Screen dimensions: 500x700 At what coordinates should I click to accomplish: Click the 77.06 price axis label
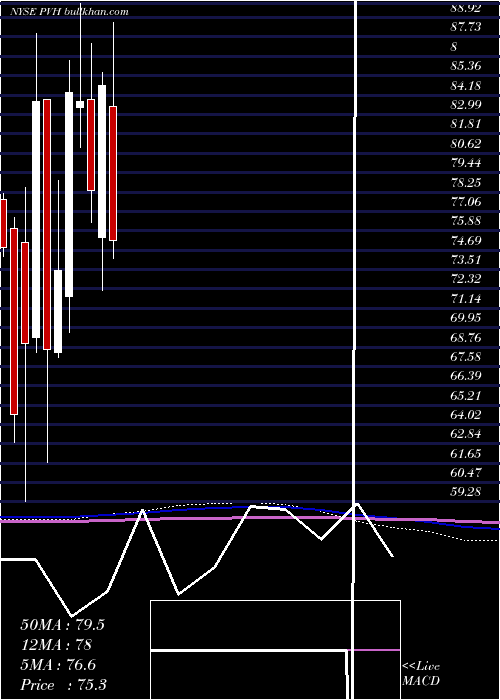[x=466, y=202]
